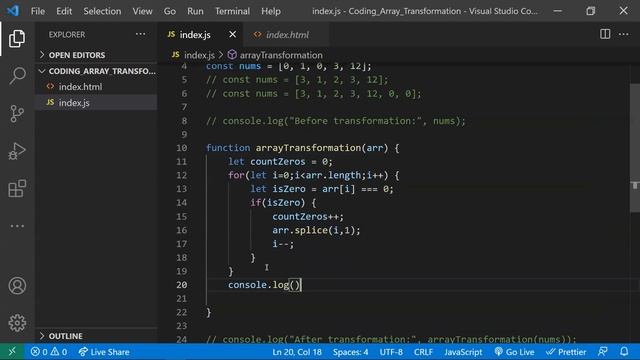Open the Edit menu
Screen dimensions: 640x360
pos(64,11)
